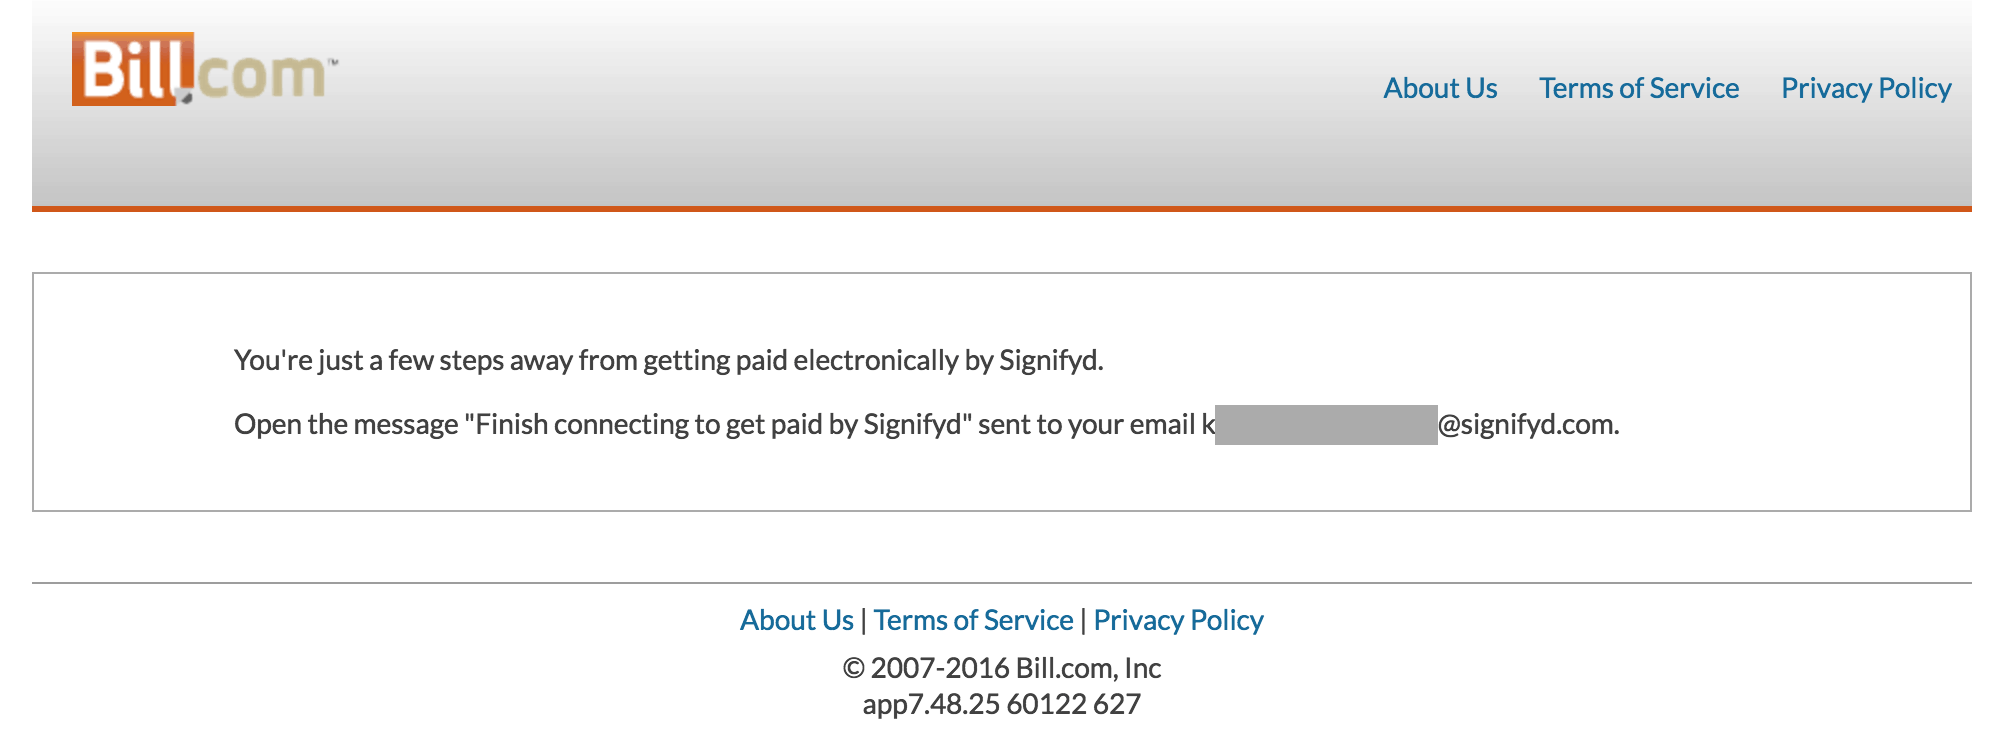The width and height of the screenshot is (2012, 748).
Task: Click the "You're just a few steps away" sentence
Action: (x=669, y=360)
